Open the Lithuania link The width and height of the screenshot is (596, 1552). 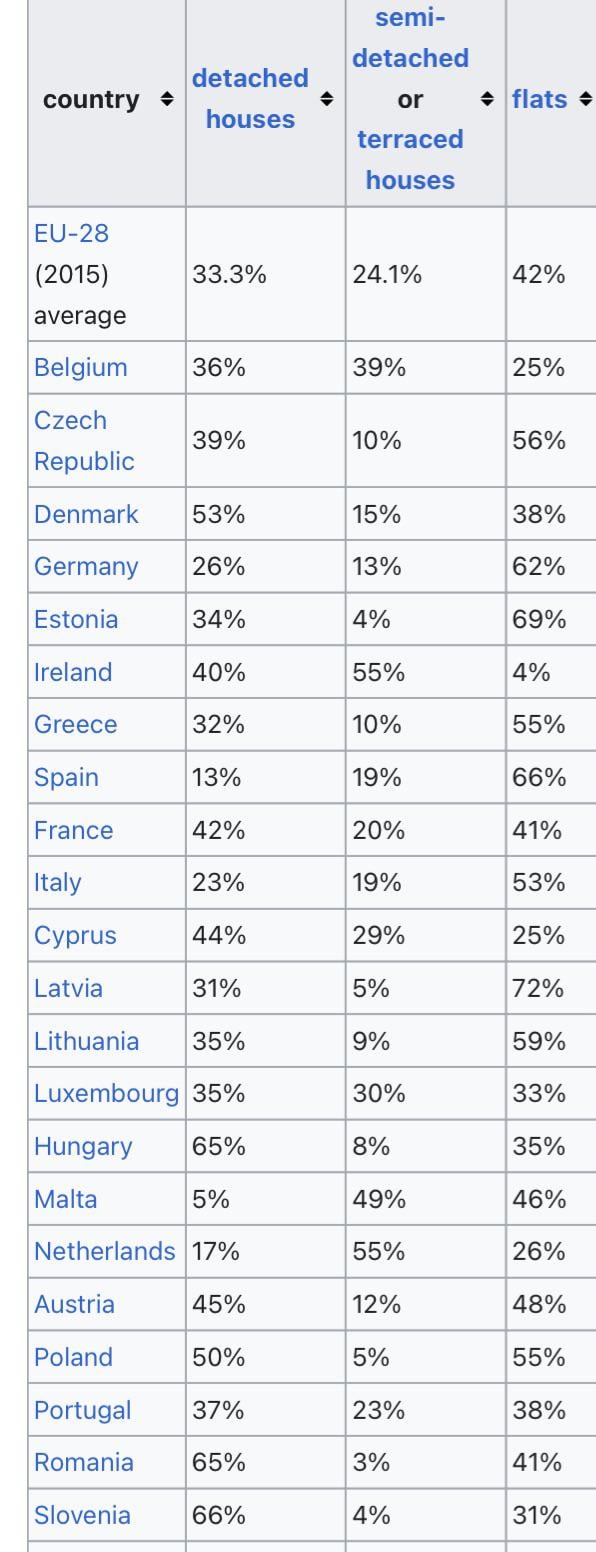pyautogui.click(x=87, y=1041)
